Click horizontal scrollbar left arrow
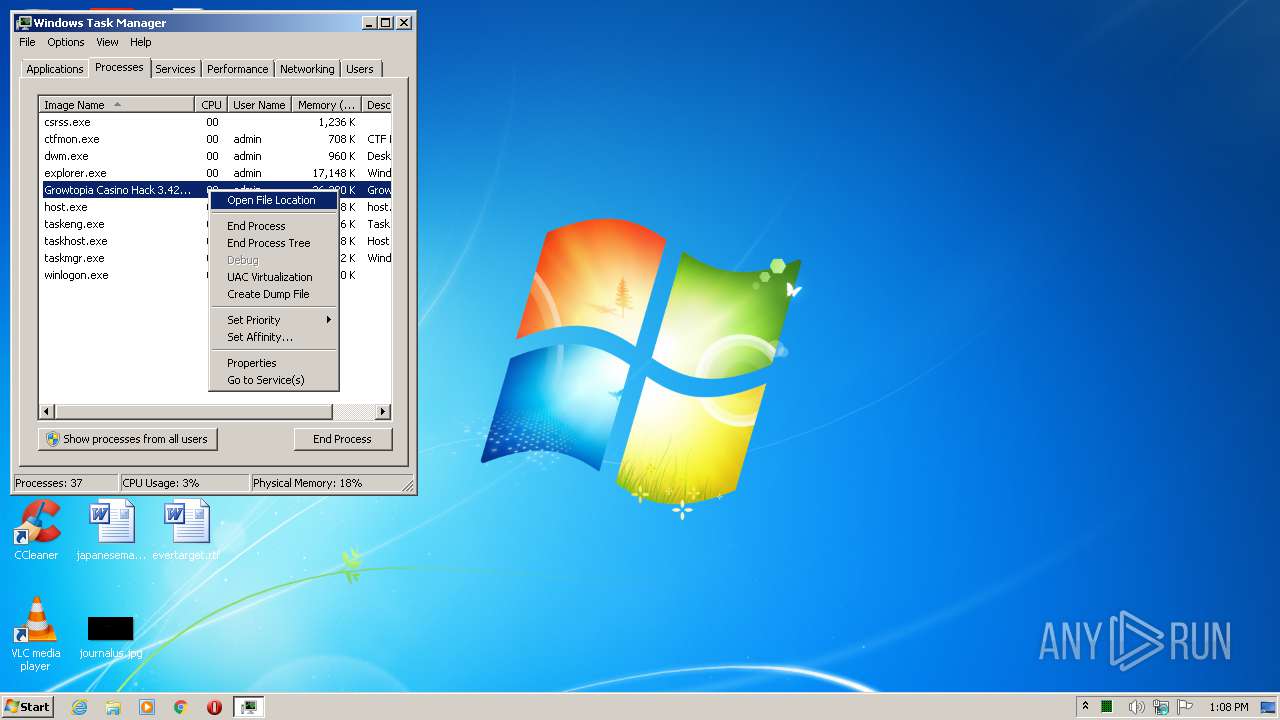Image resolution: width=1280 pixels, height=720 pixels. [x=47, y=411]
